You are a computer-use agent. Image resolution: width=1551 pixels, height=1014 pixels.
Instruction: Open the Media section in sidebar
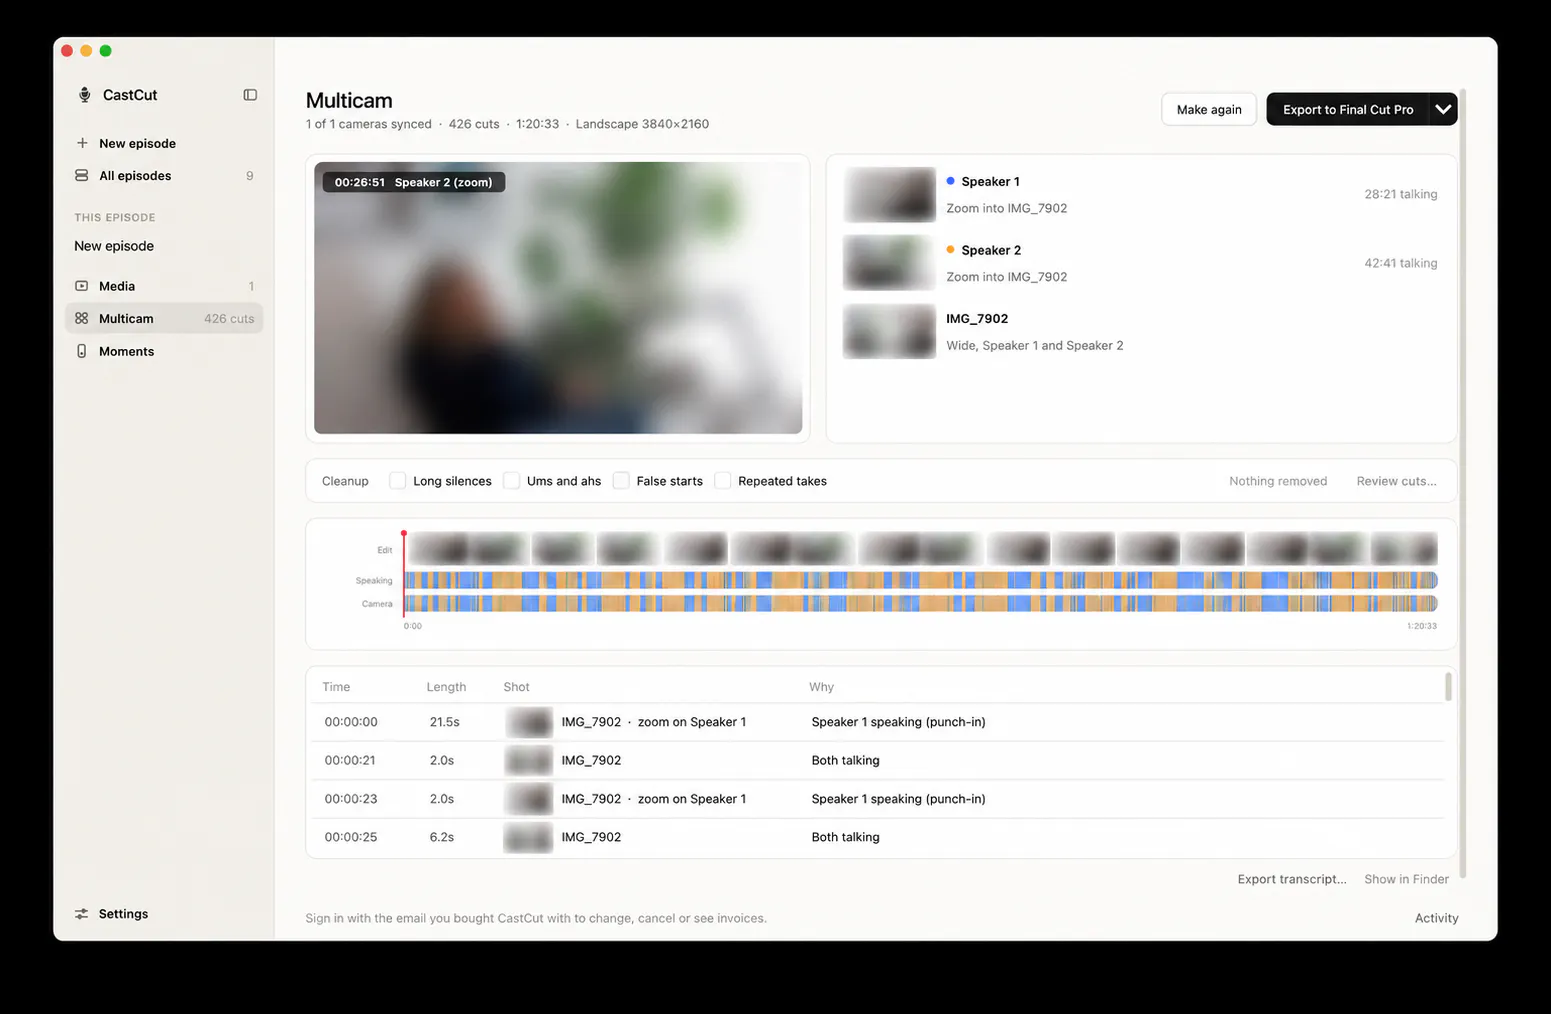(x=164, y=286)
